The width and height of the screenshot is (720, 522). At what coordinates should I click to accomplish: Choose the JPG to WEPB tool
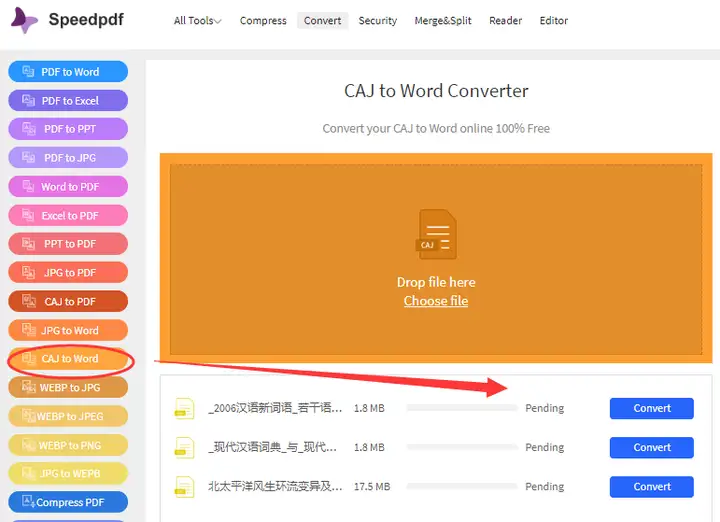(68, 473)
